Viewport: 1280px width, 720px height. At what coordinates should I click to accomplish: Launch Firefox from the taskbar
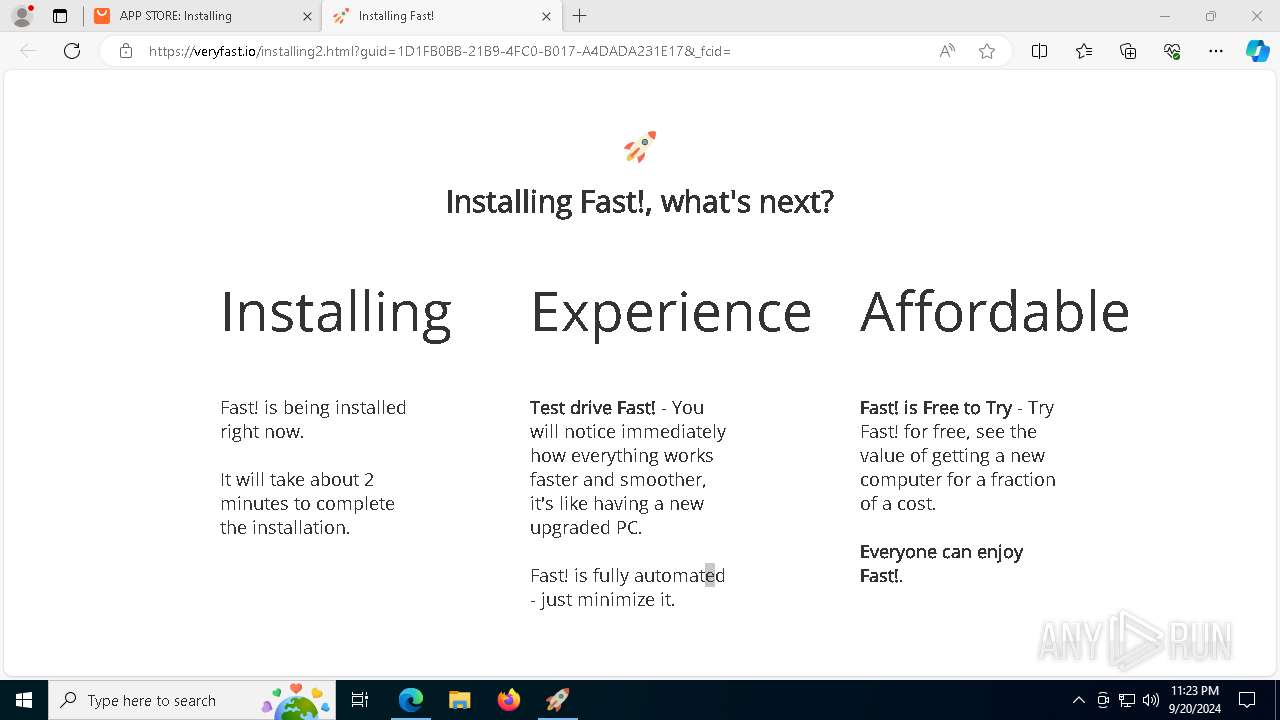[x=509, y=700]
